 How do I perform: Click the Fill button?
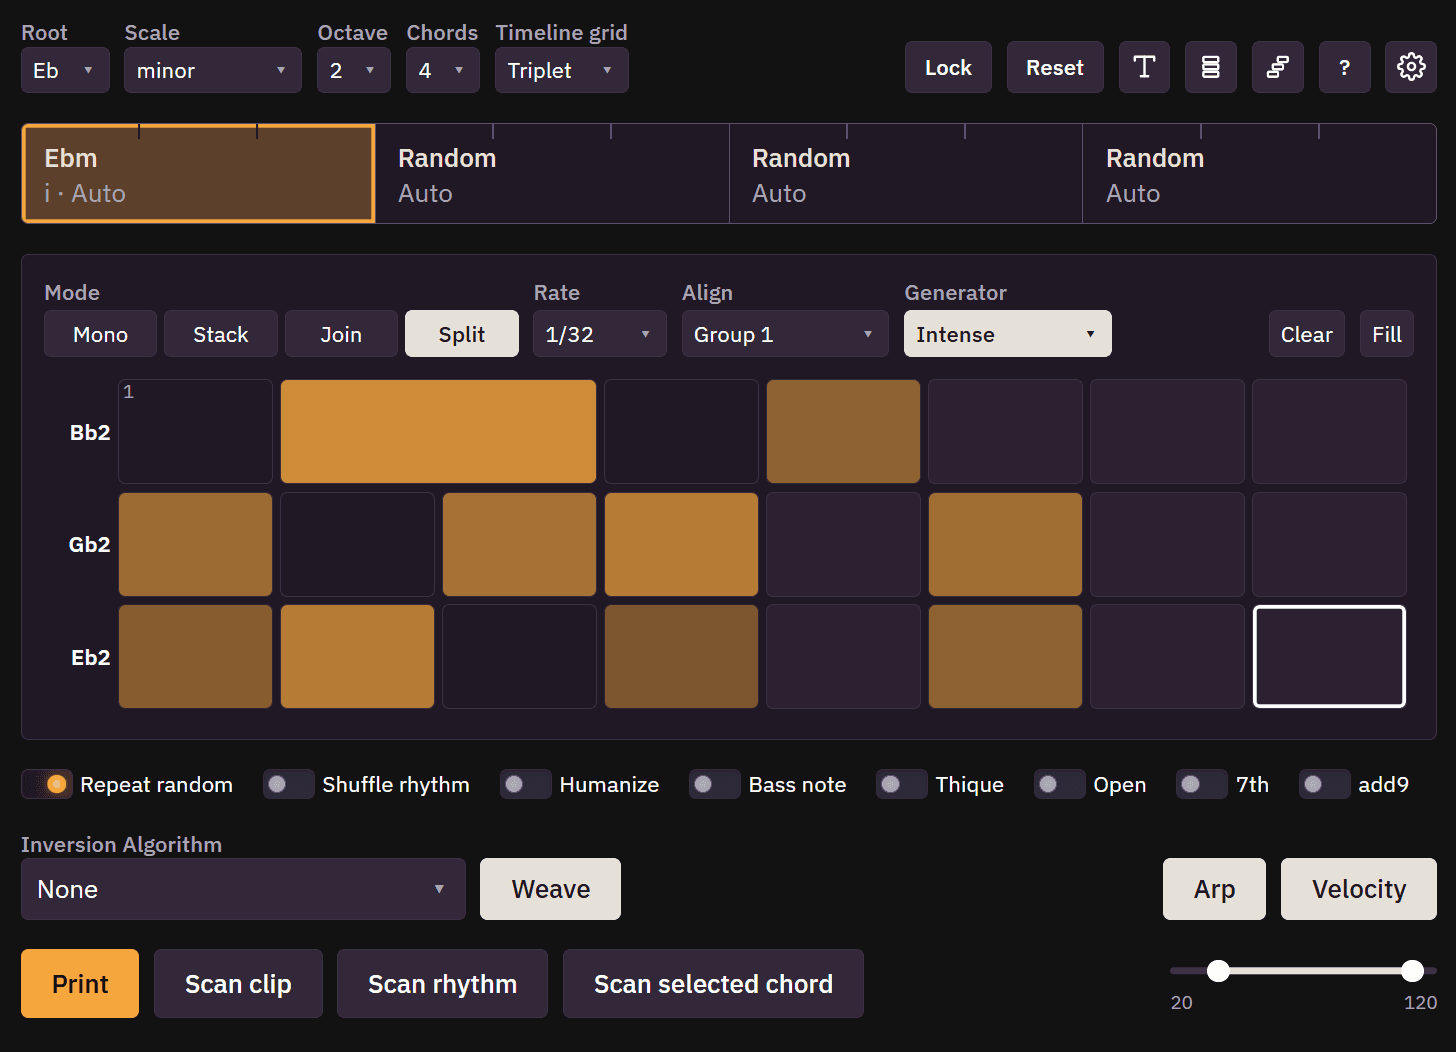[x=1387, y=334]
